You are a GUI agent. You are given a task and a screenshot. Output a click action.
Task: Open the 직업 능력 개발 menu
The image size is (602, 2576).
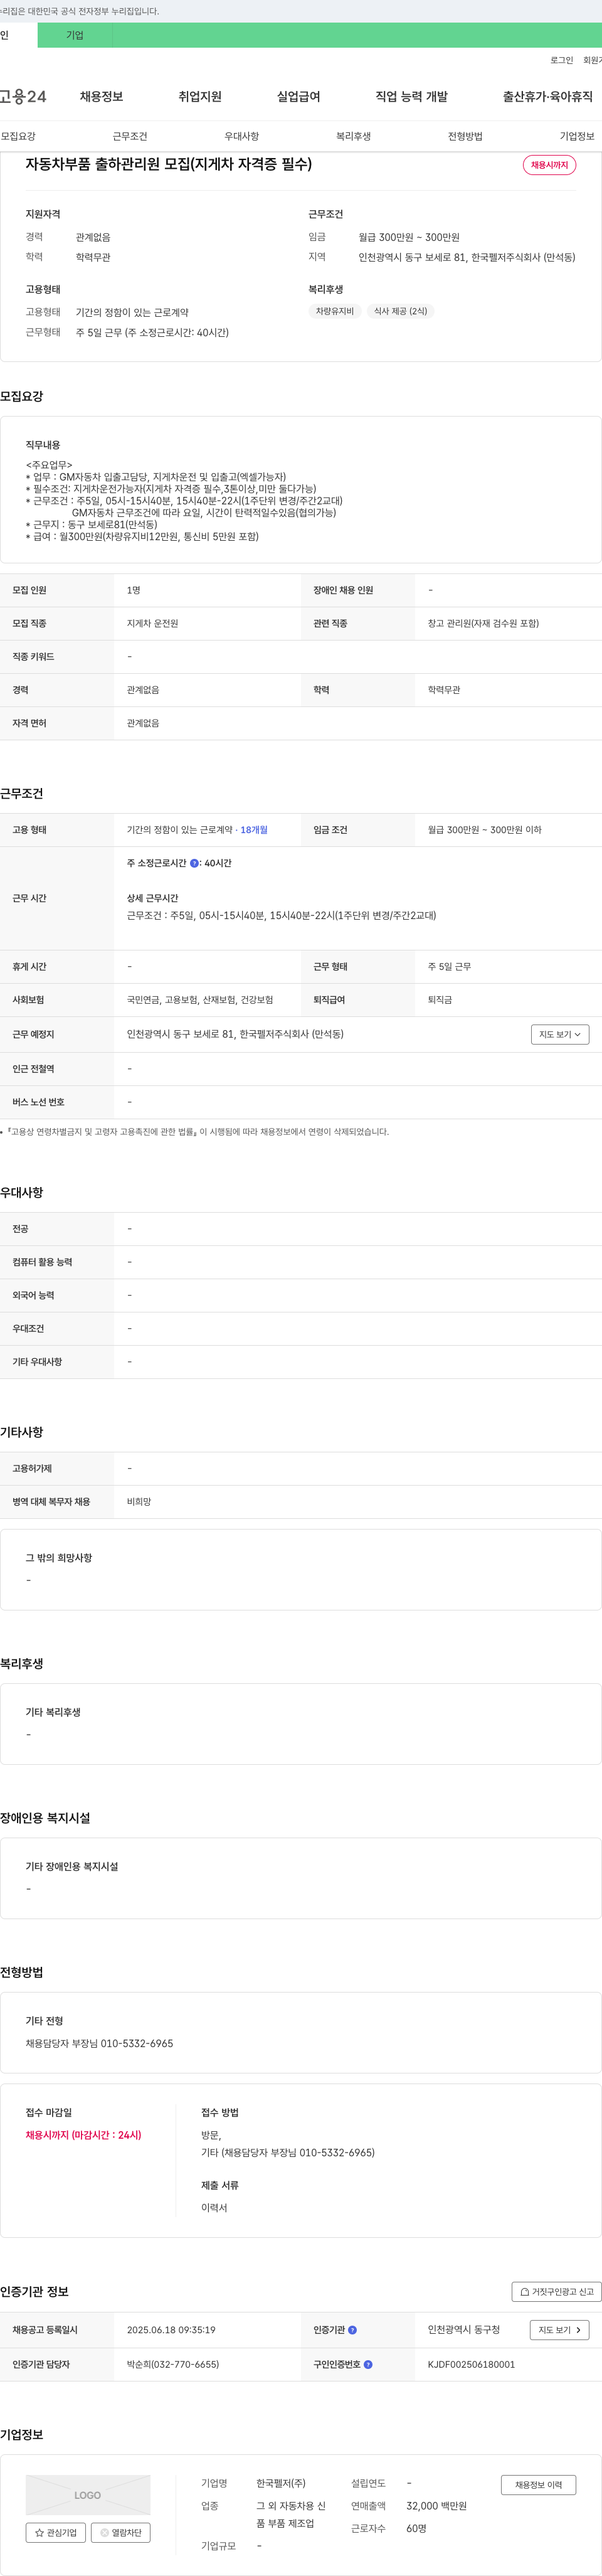coord(411,97)
